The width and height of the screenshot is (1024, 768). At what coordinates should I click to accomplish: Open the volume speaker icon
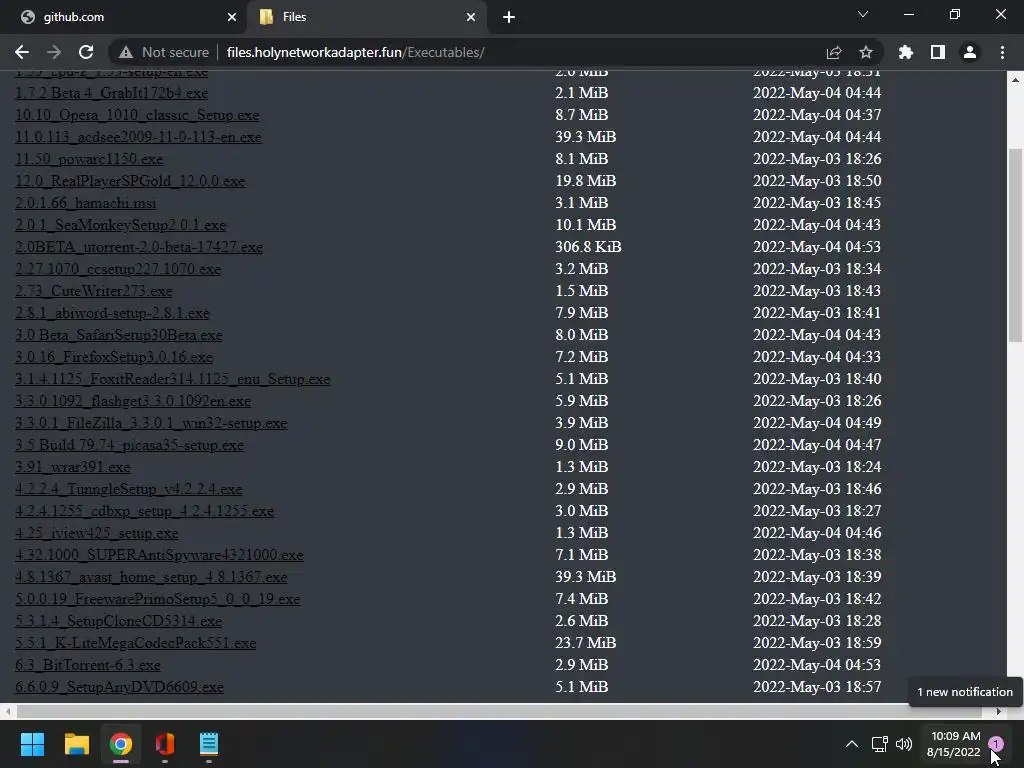click(x=904, y=744)
